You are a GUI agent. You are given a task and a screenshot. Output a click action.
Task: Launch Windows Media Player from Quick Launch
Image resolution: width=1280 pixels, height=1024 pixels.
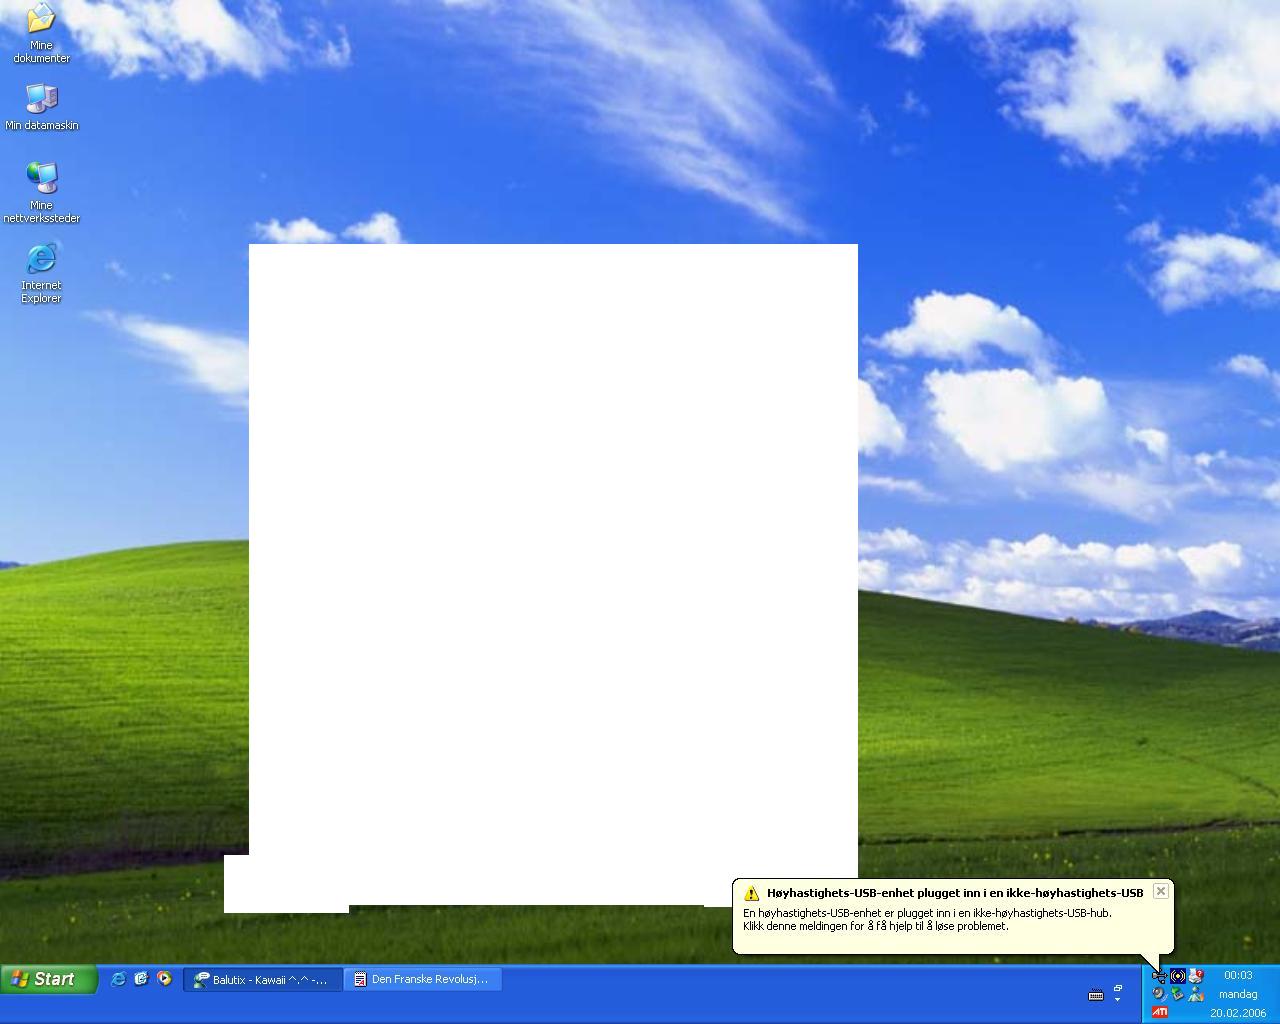pos(164,979)
